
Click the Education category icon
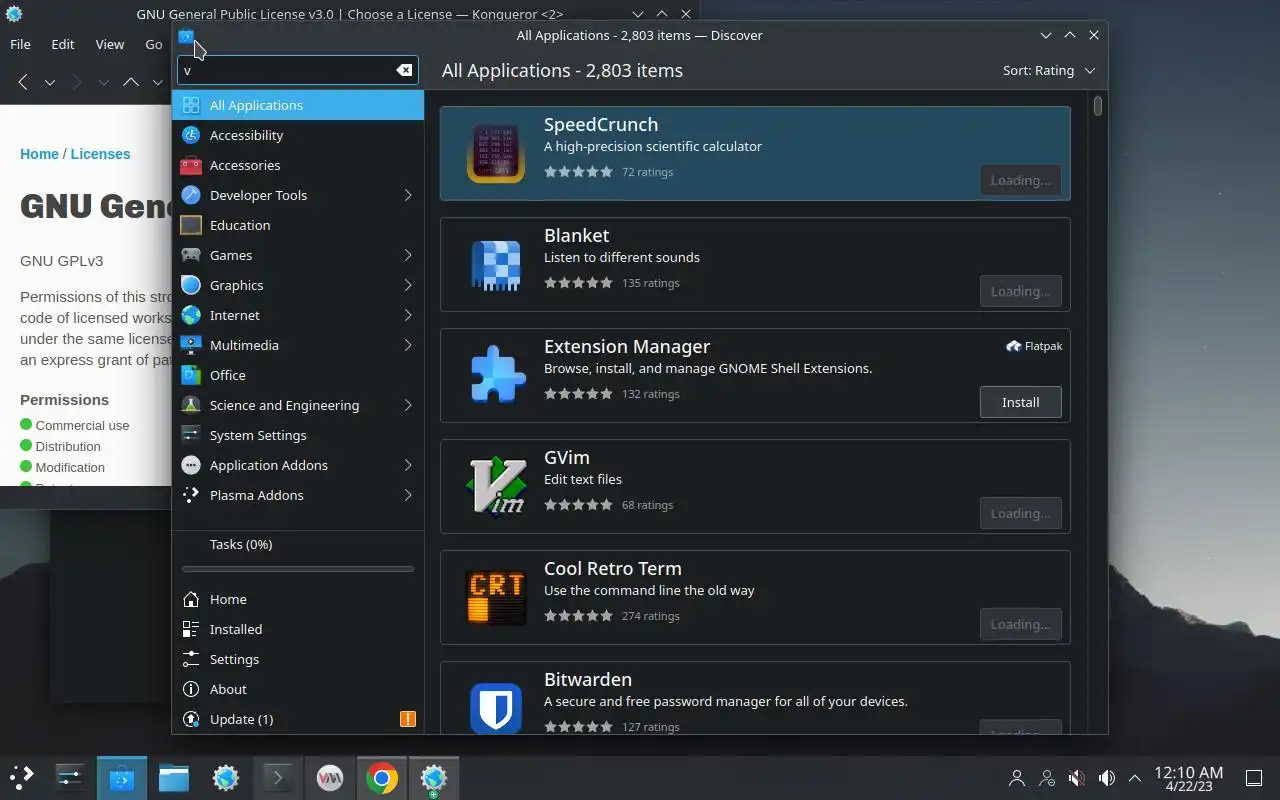(x=191, y=225)
